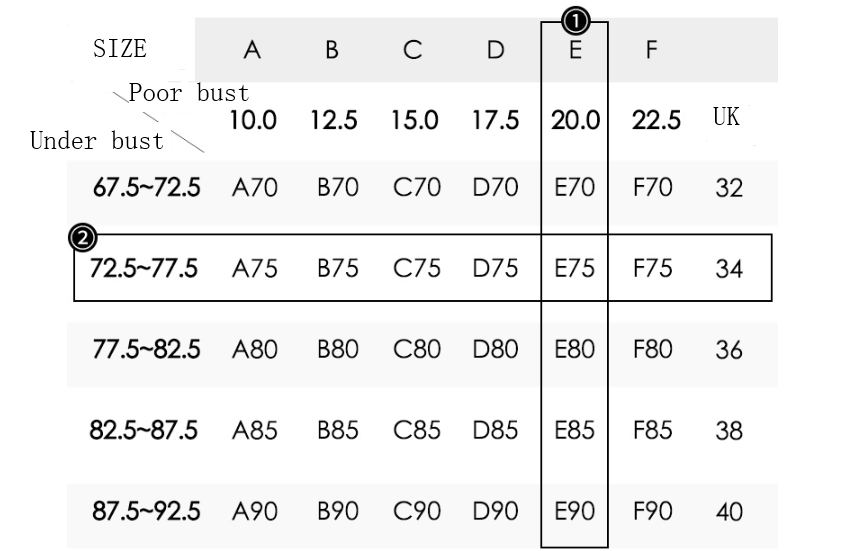Click the F90 size cell
The width and height of the screenshot is (847, 551).
tap(653, 510)
